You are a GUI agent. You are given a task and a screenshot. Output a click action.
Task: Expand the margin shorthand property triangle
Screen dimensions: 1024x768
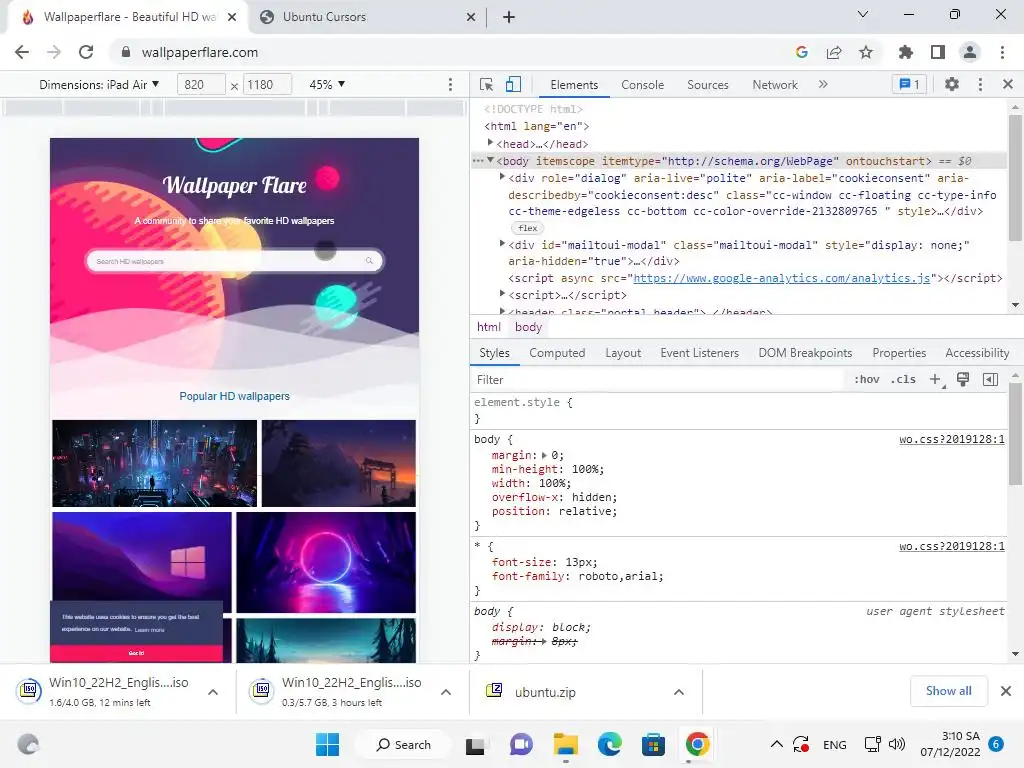point(545,455)
